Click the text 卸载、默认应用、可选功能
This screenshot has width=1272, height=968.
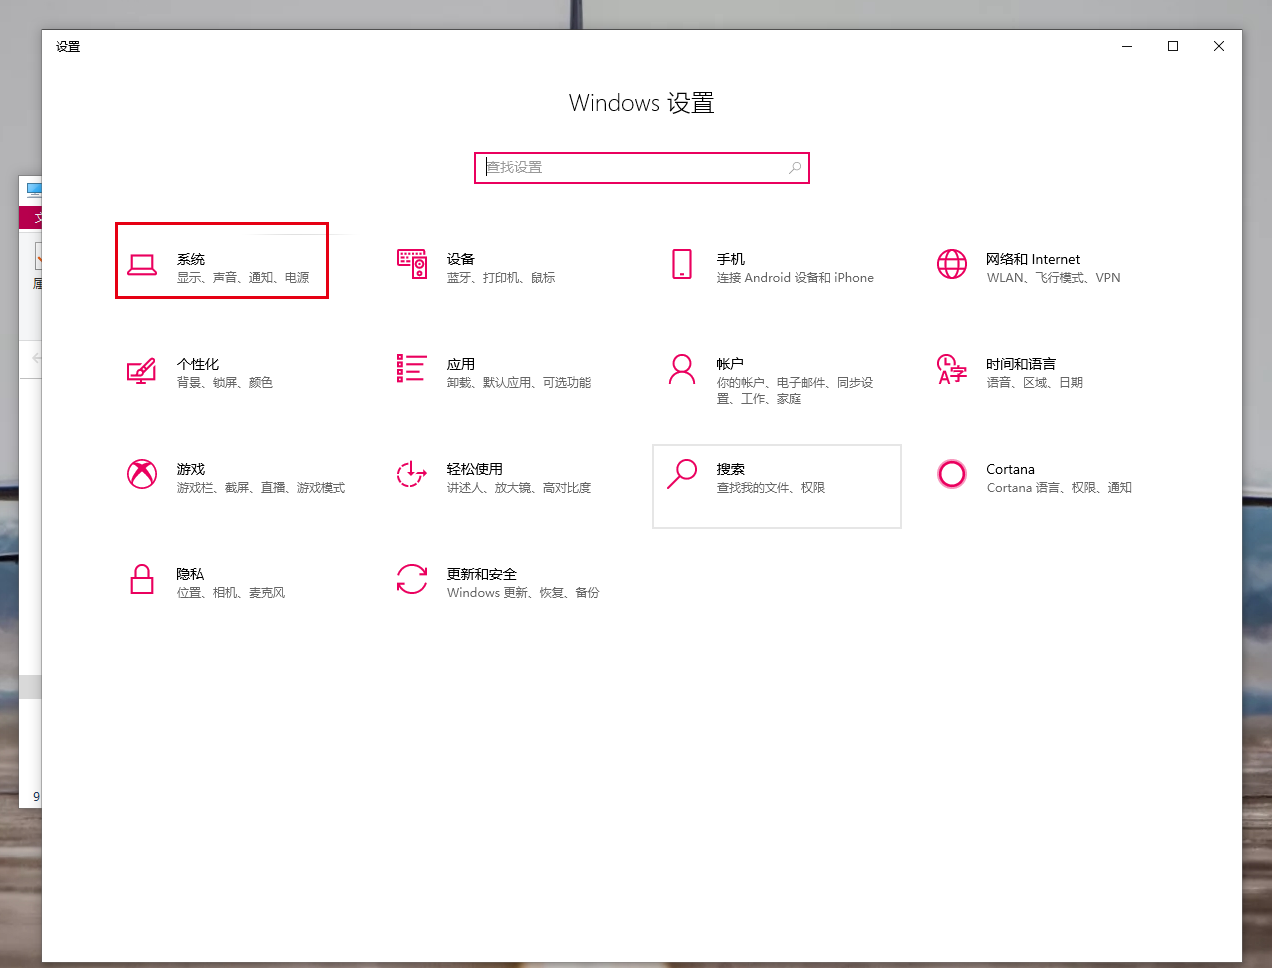519,383
